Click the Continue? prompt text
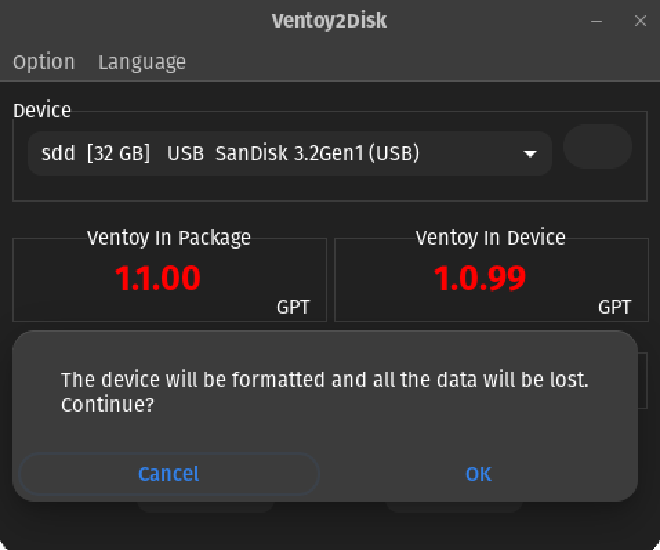The height and width of the screenshot is (550, 660). [108, 404]
